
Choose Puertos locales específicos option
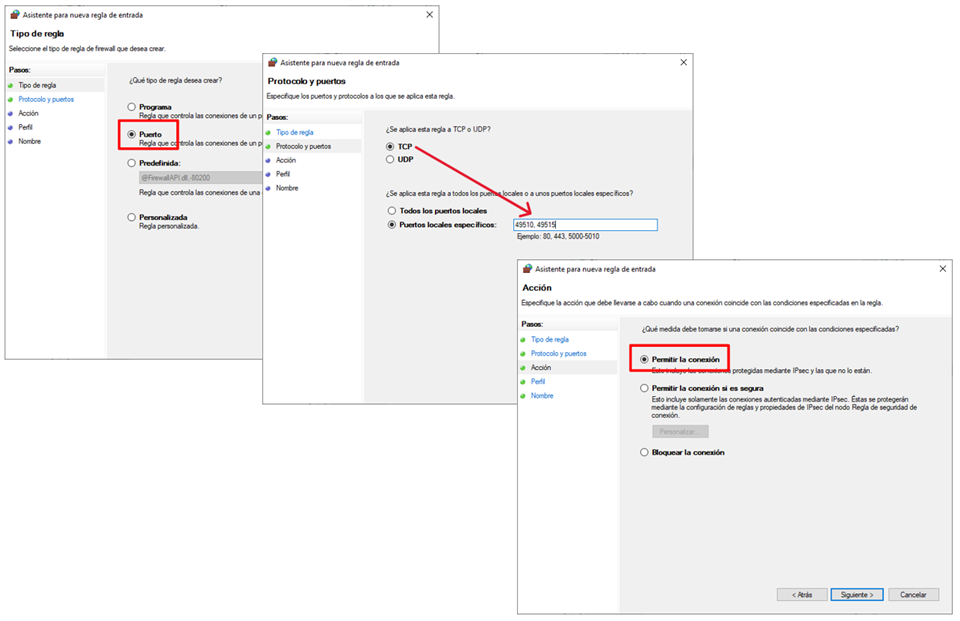(391, 225)
